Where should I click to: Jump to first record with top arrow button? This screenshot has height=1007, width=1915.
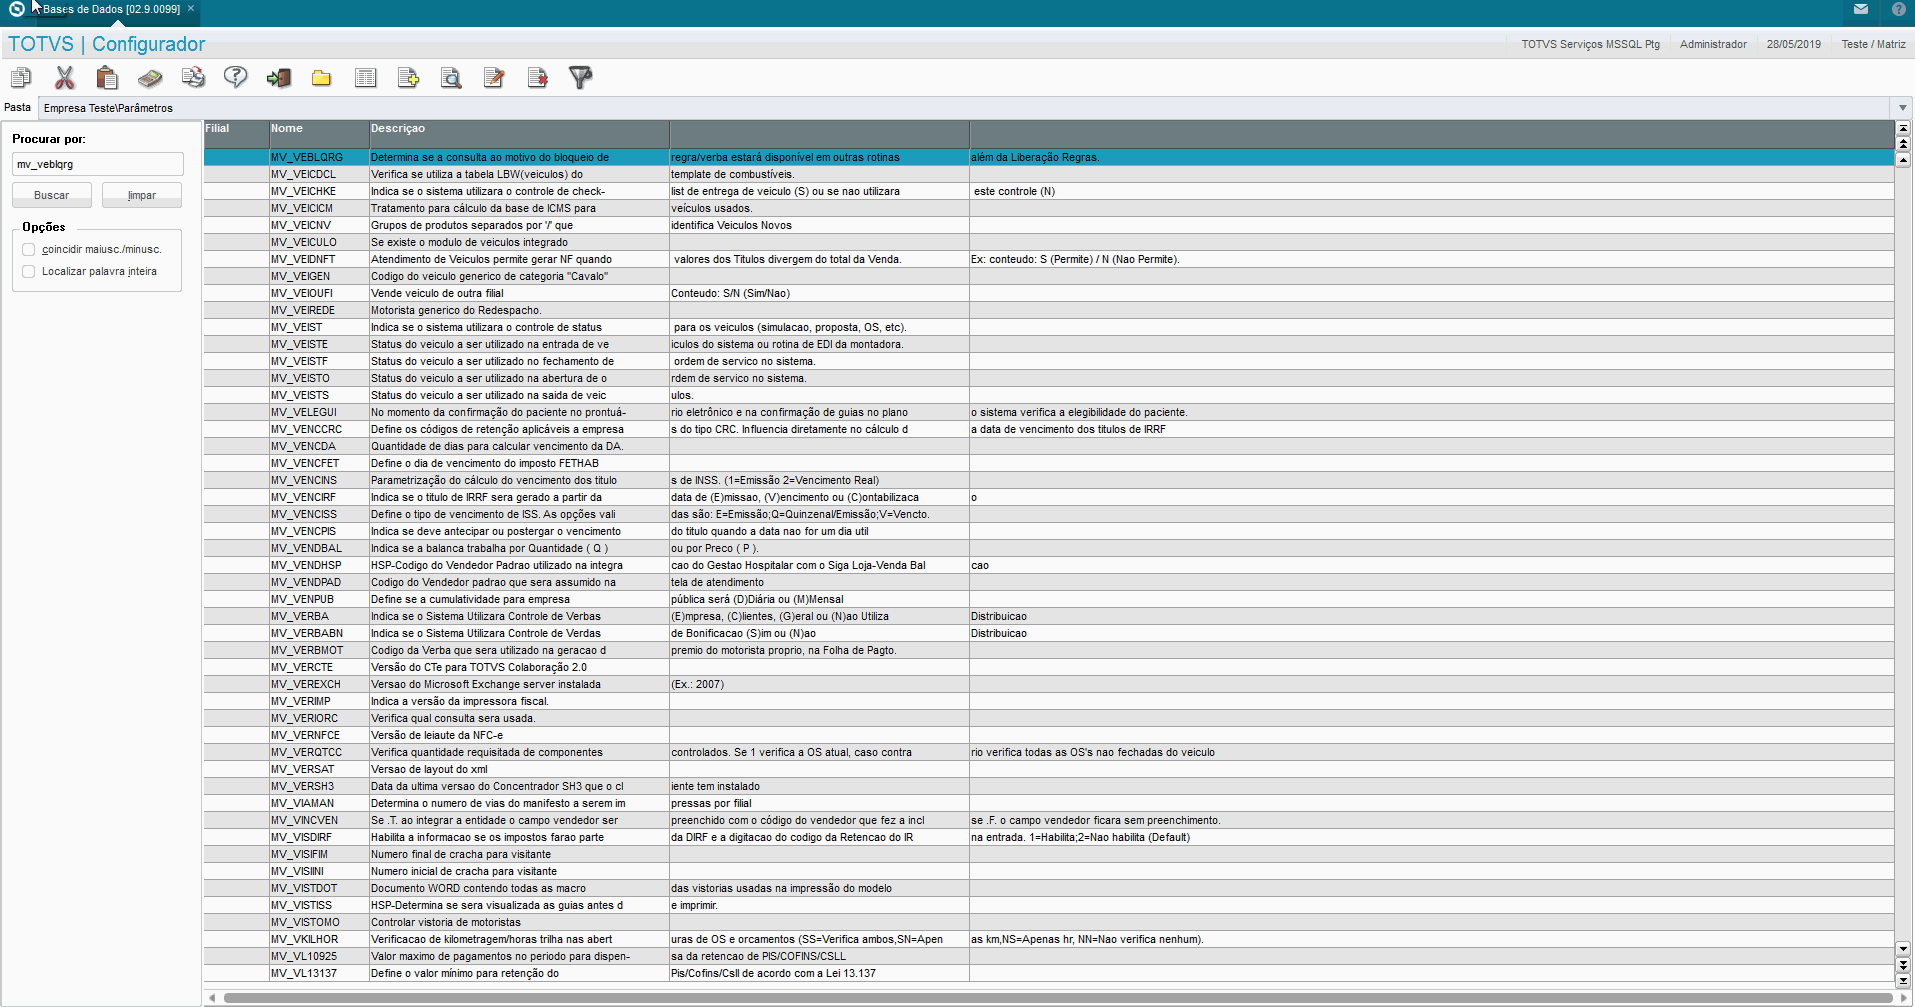(x=1903, y=128)
